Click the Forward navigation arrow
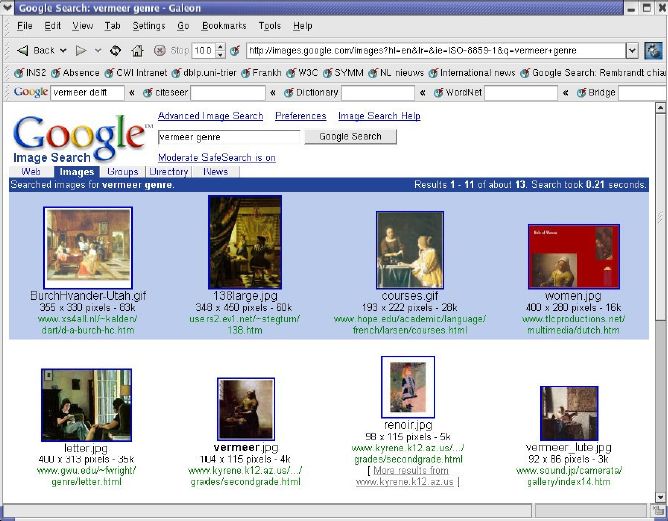 pos(81,50)
